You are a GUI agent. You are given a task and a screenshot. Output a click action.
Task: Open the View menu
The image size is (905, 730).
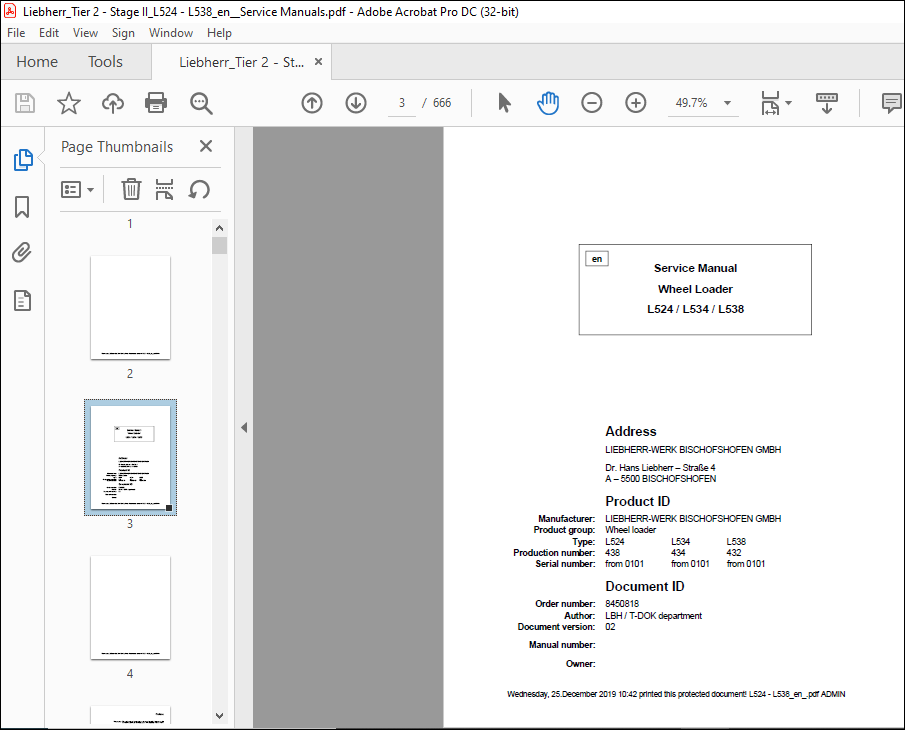pos(85,33)
